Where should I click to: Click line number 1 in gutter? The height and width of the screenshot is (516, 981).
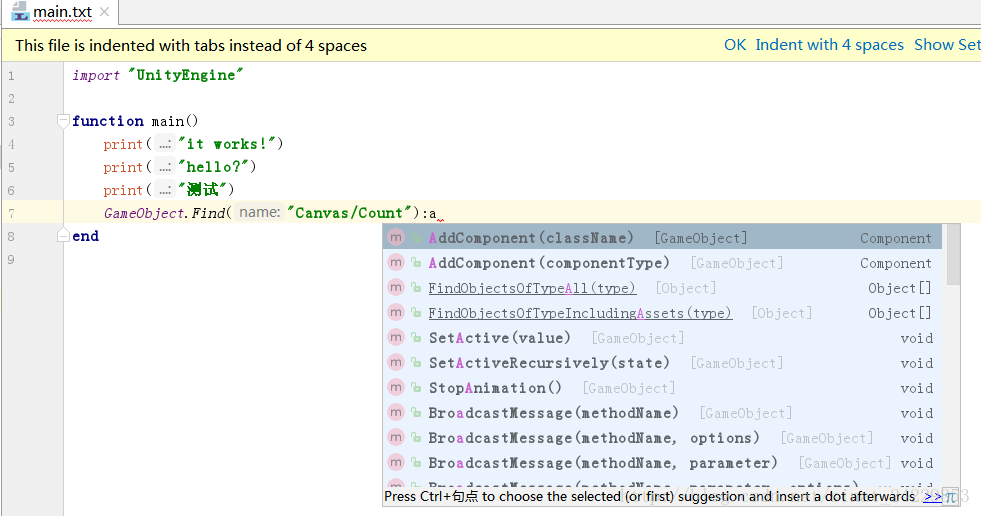(11, 76)
